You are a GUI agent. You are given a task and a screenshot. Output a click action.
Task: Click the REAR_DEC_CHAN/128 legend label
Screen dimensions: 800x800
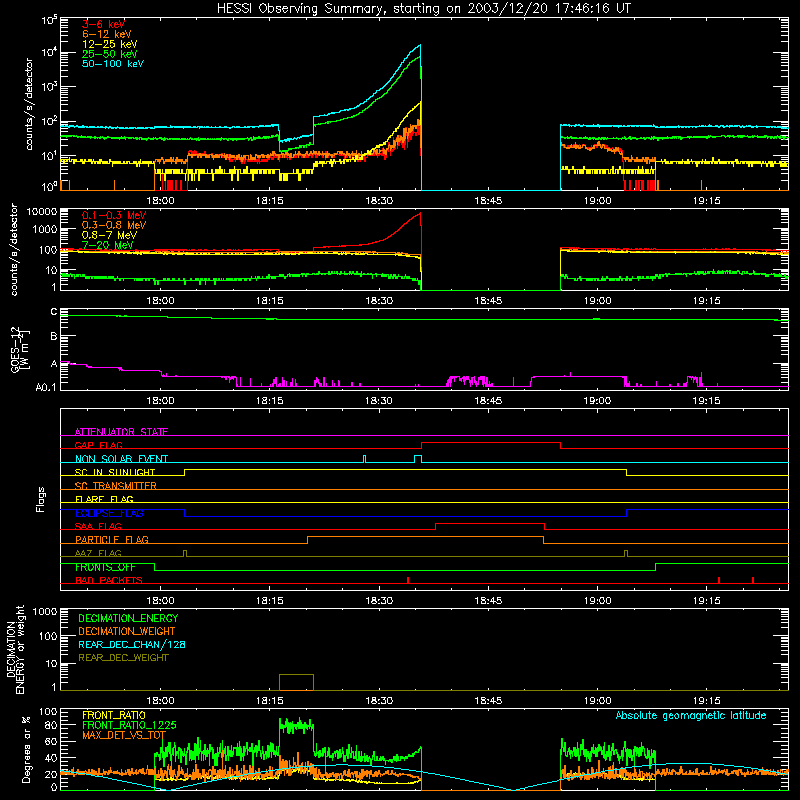pyautogui.click(x=132, y=644)
